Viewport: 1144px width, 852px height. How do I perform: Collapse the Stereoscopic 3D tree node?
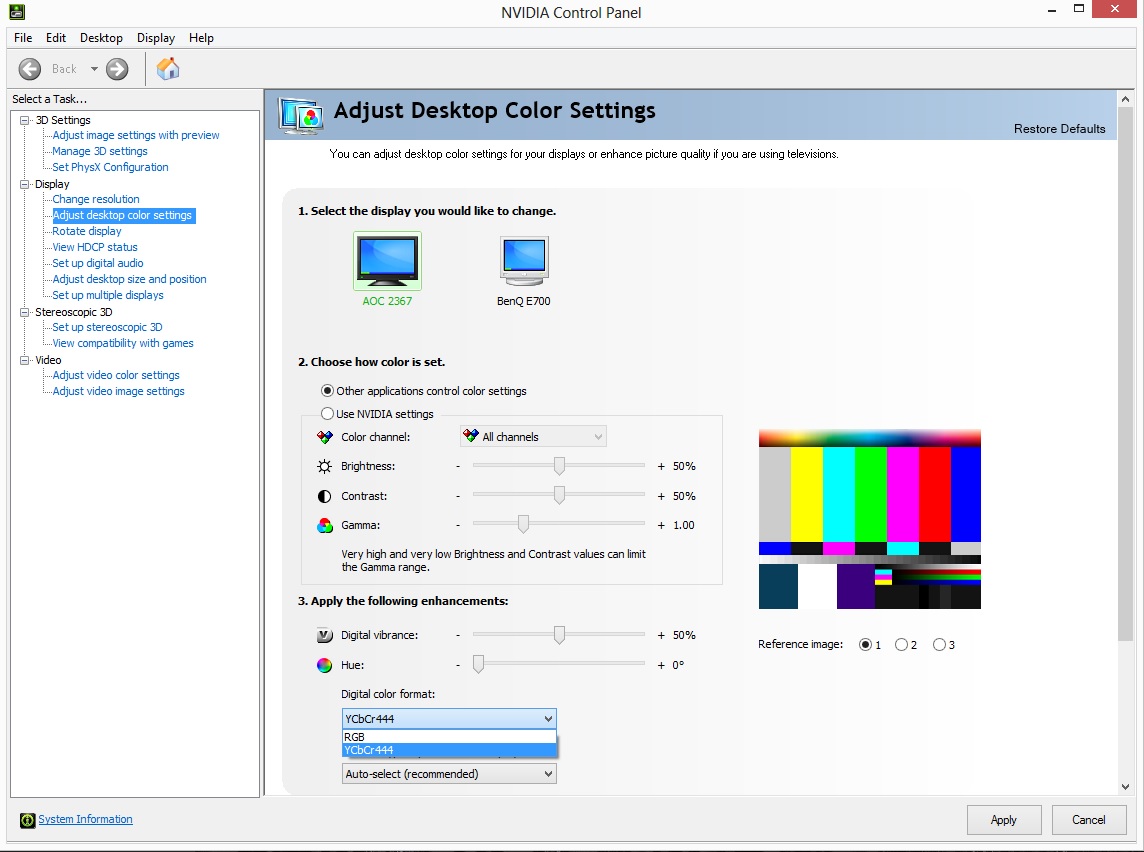coord(25,312)
